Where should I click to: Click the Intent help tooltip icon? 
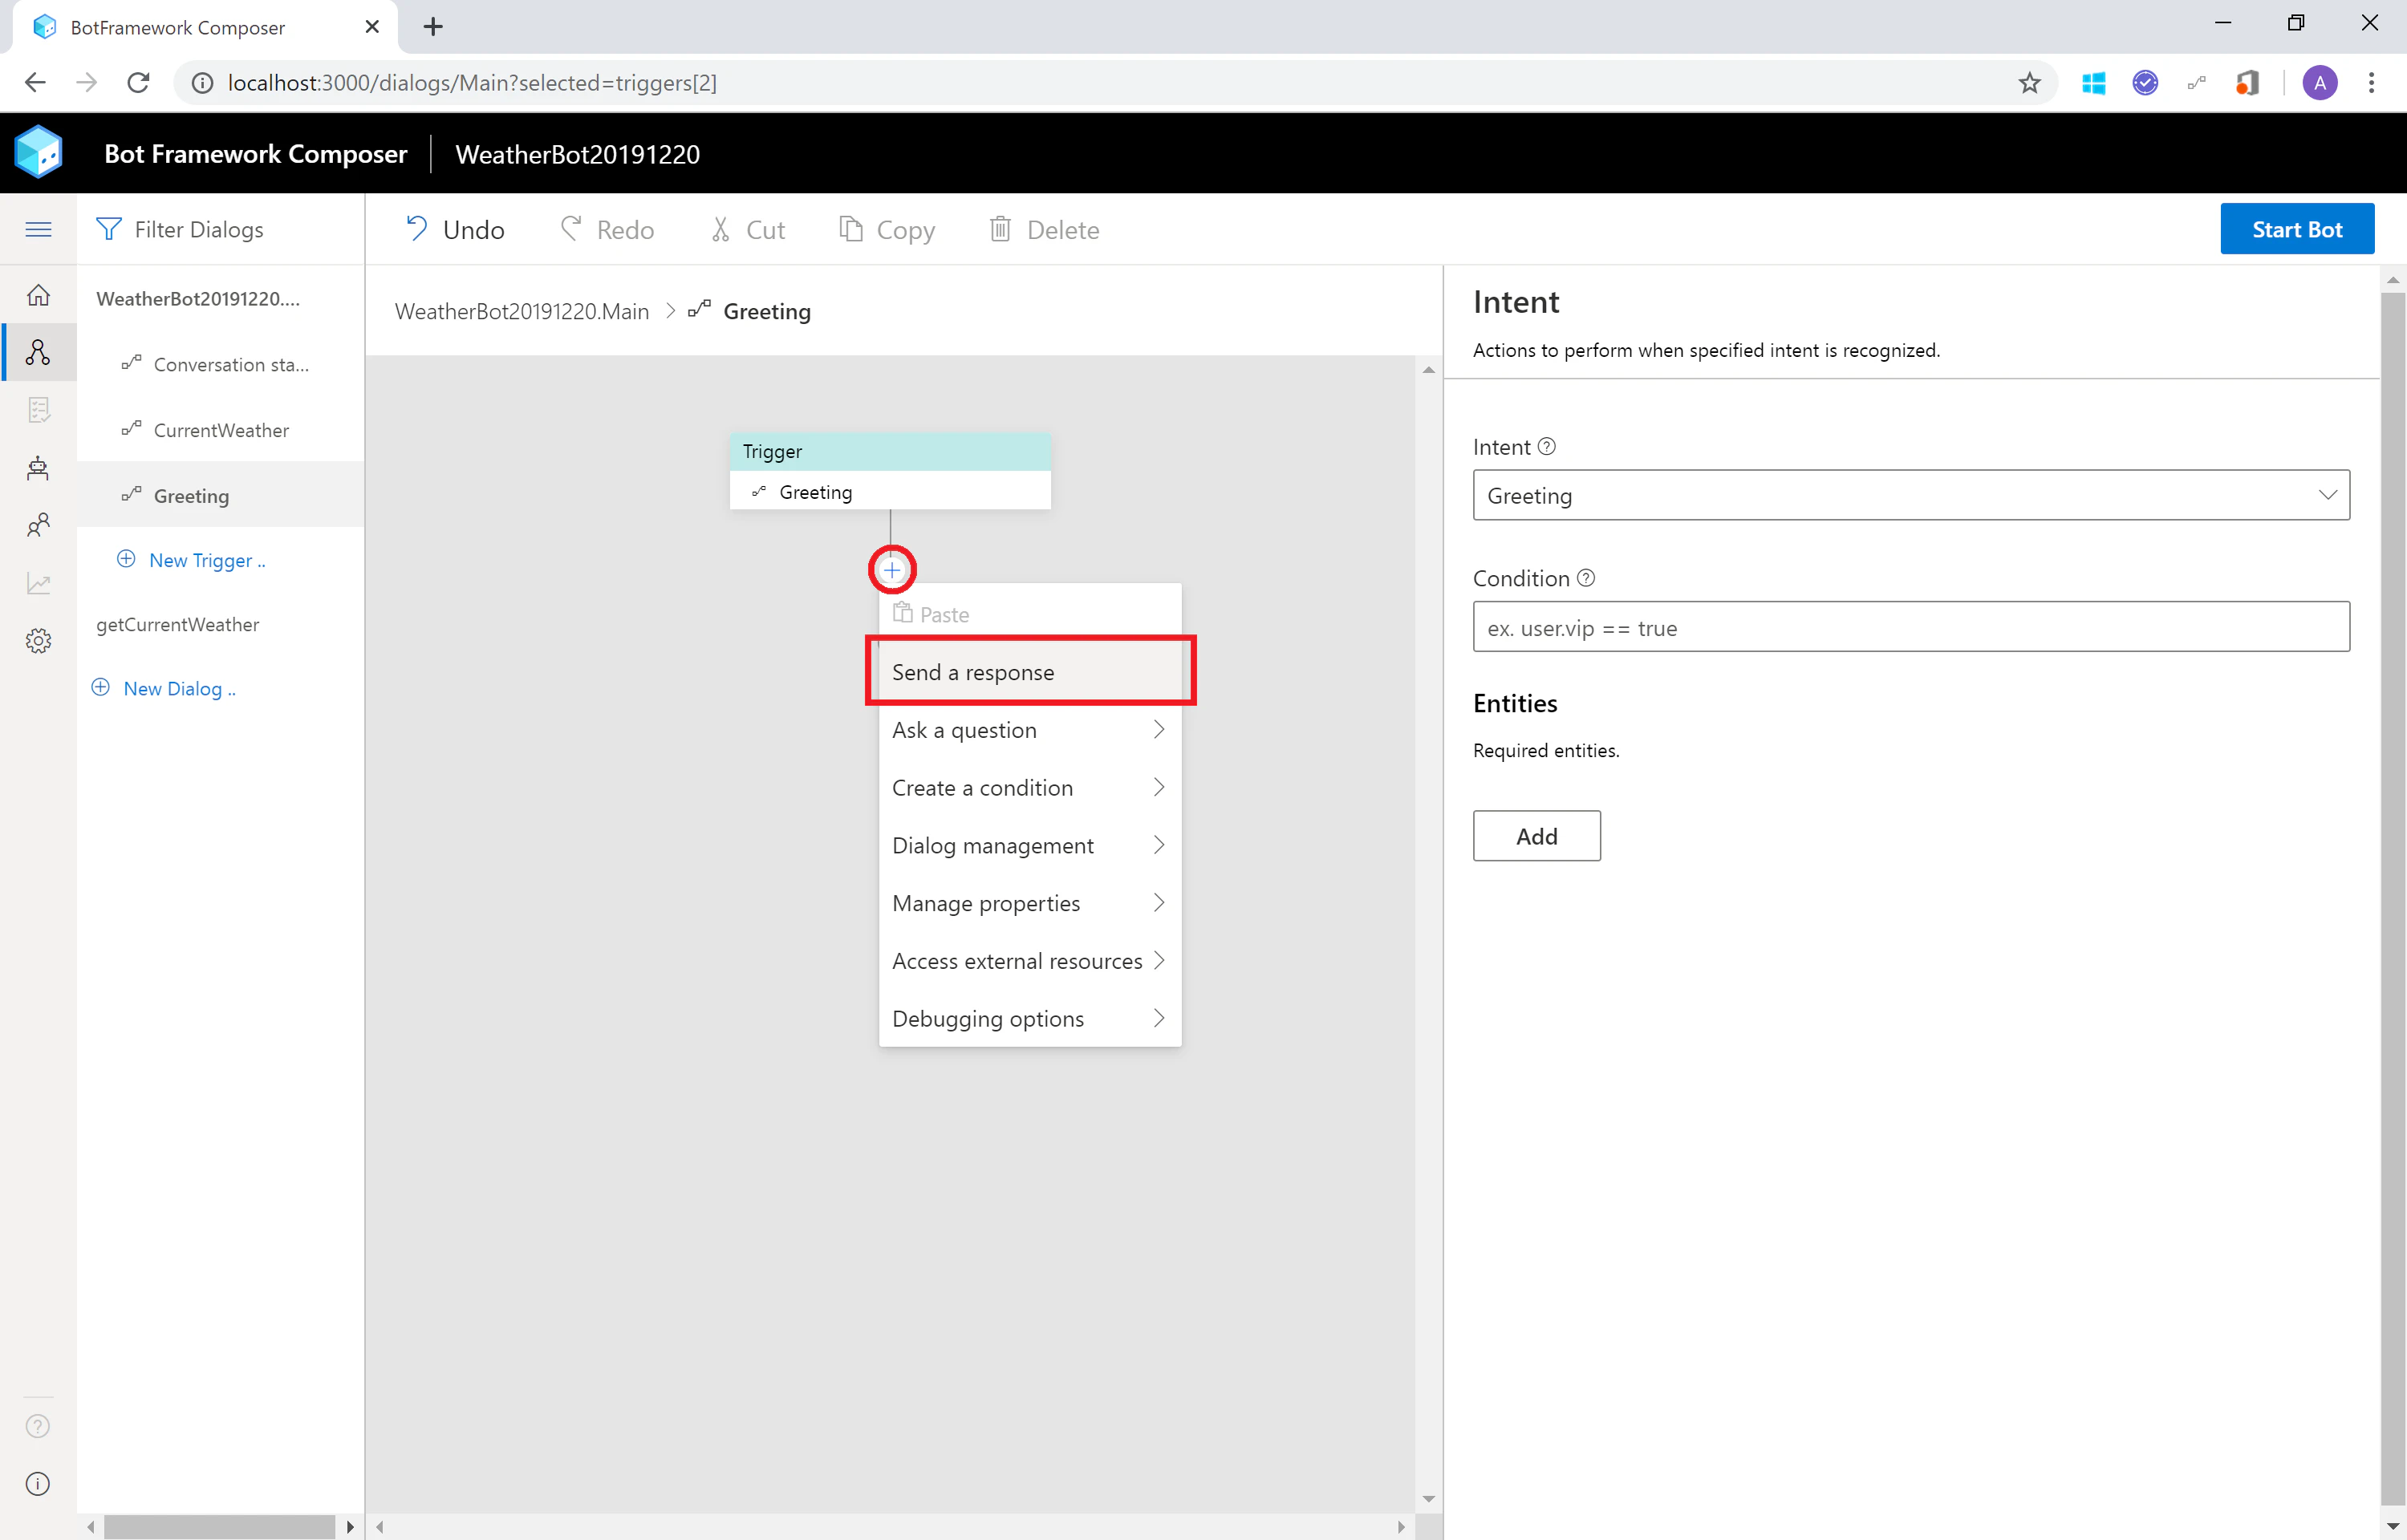pos(1546,447)
